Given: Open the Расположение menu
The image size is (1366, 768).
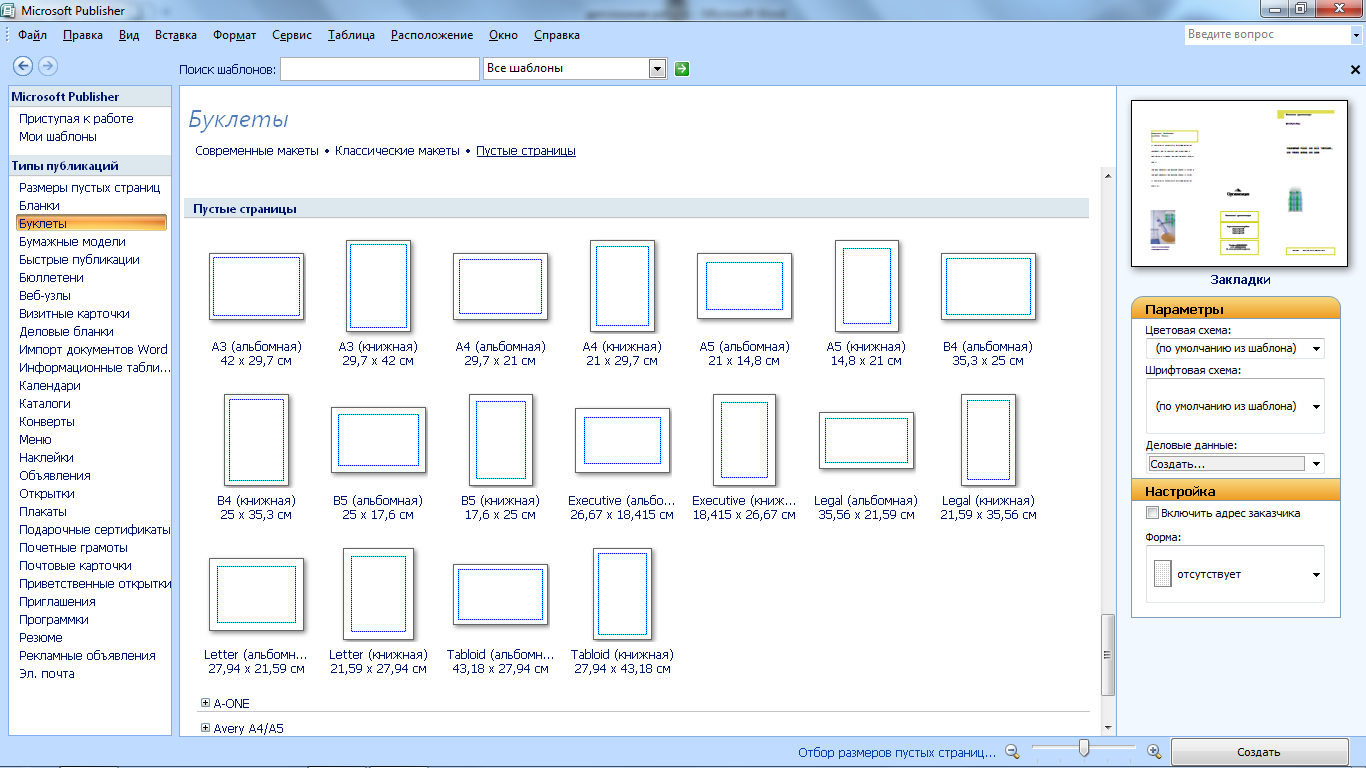Looking at the screenshot, I should tap(432, 35).
